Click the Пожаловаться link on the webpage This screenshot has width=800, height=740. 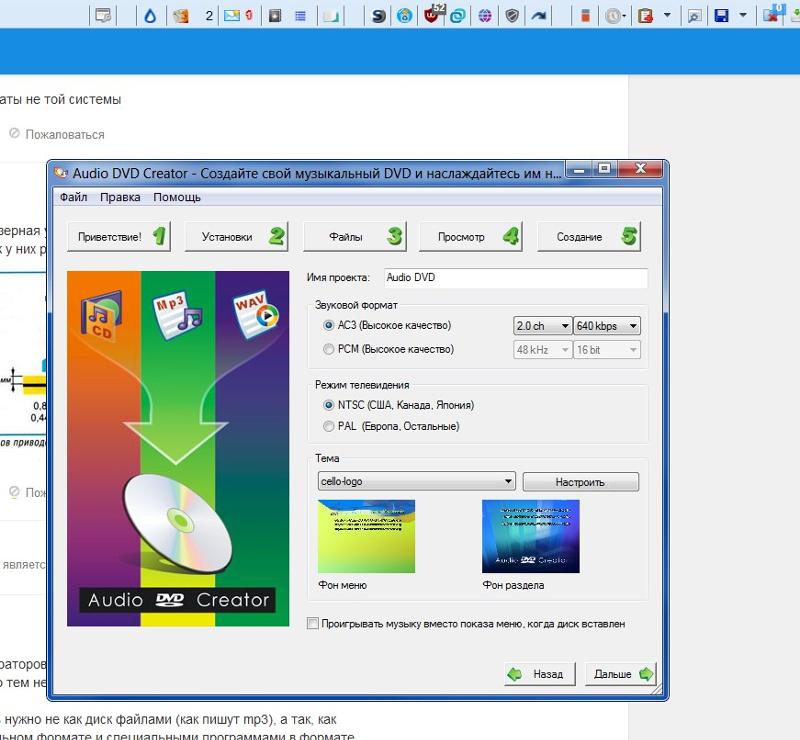65,135
